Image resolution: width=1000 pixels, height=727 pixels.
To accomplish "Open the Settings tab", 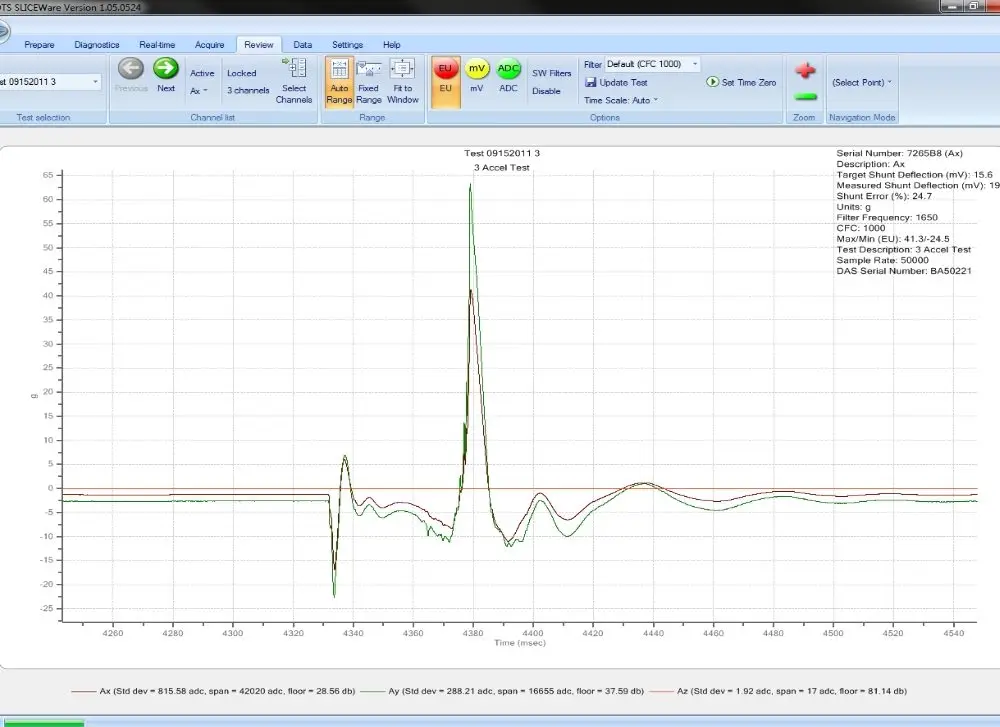I will pos(347,45).
